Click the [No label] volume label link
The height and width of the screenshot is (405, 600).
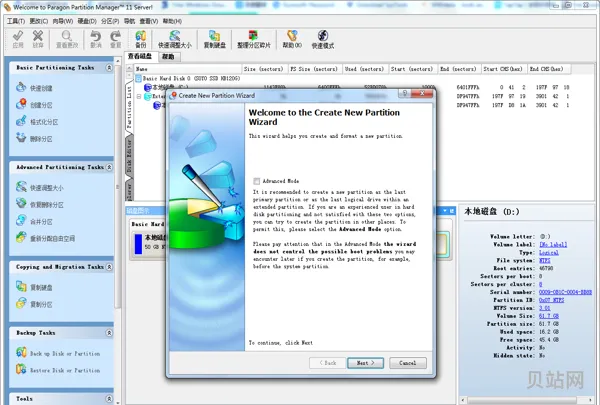553,244
